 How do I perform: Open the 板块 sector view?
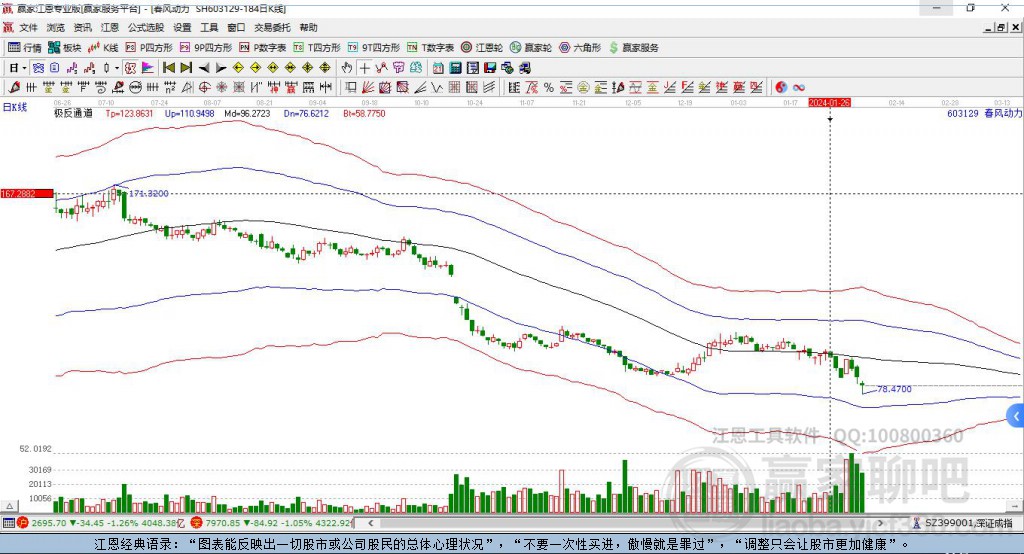tap(65, 48)
